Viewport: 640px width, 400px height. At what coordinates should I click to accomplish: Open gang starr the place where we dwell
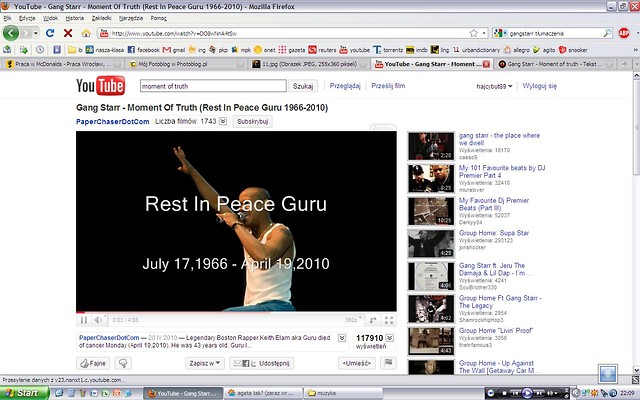499,139
